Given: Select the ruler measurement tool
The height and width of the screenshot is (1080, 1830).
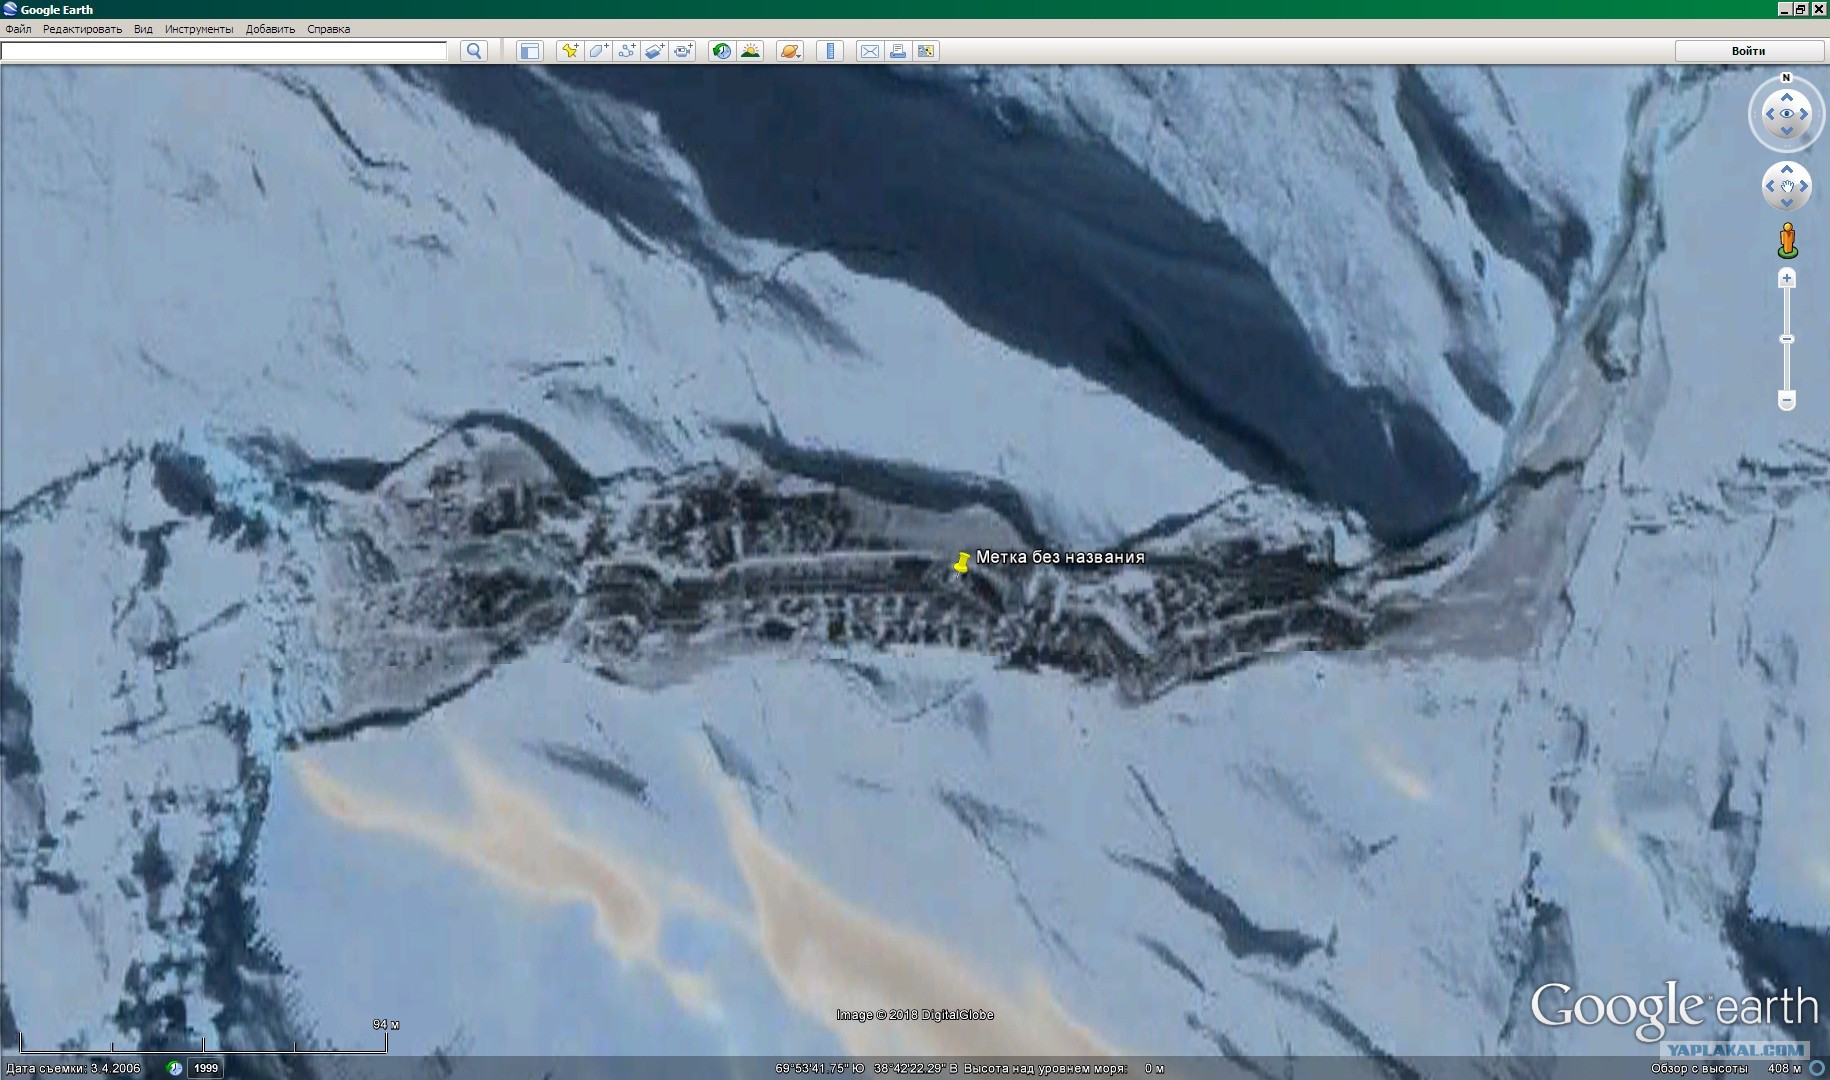Looking at the screenshot, I should click(830, 51).
